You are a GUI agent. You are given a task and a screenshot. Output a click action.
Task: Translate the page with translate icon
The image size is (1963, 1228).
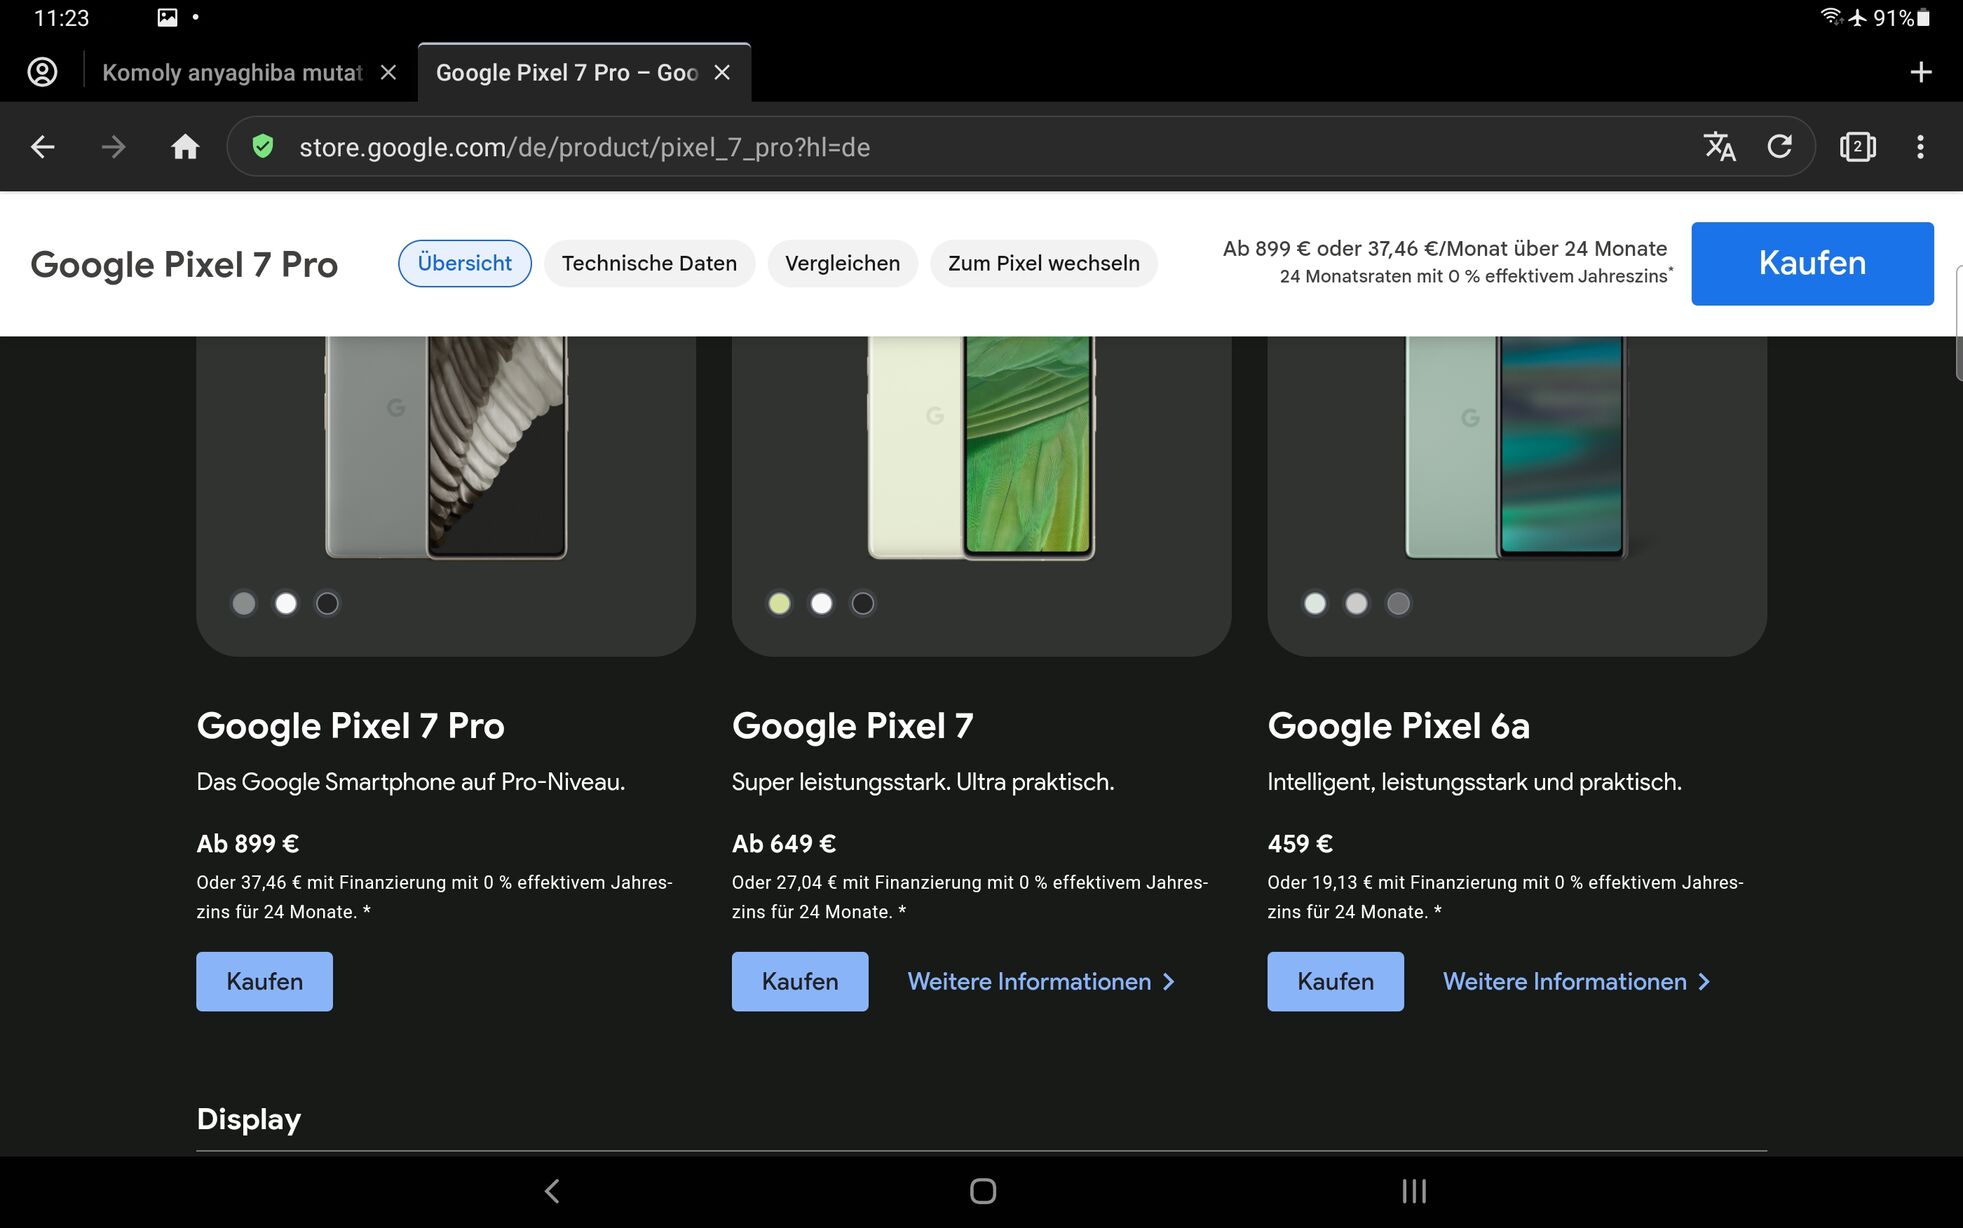tap(1719, 147)
